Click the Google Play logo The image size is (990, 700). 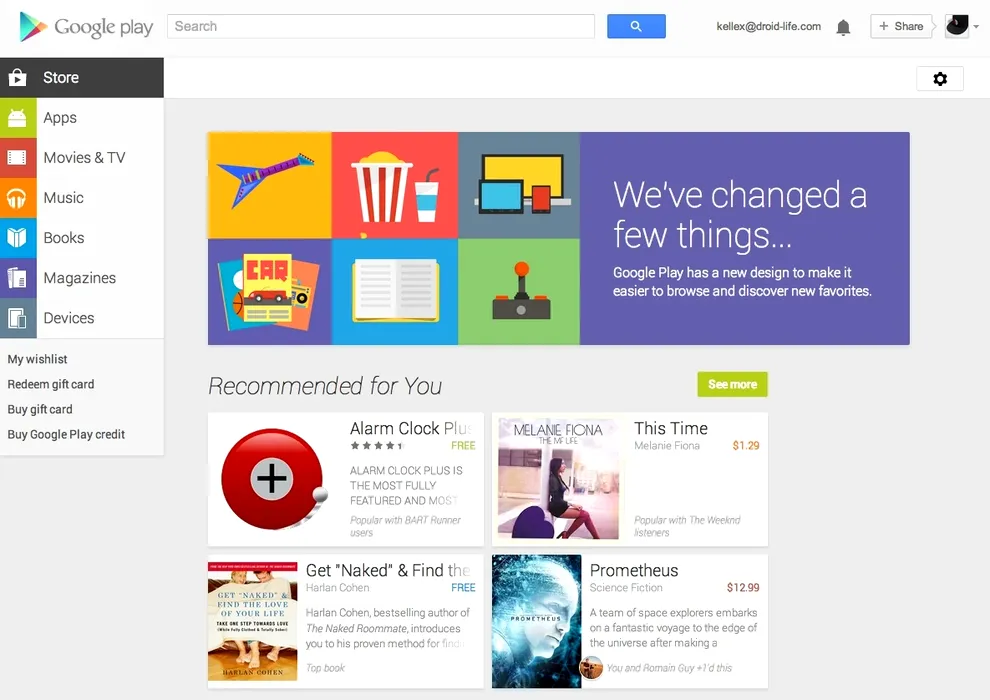pyautogui.click(x=86, y=27)
